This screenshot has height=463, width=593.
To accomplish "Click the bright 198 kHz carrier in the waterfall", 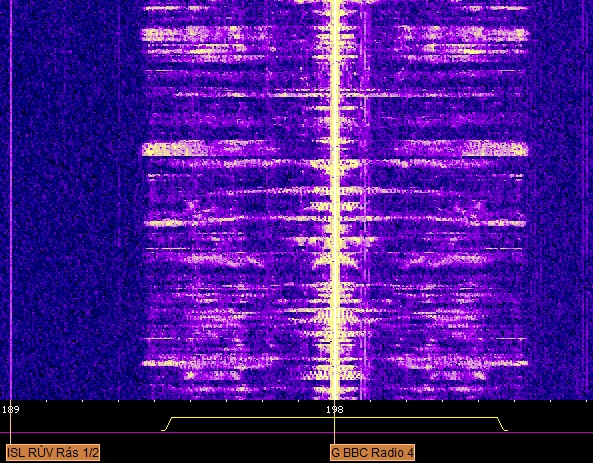I will pos(335,200).
